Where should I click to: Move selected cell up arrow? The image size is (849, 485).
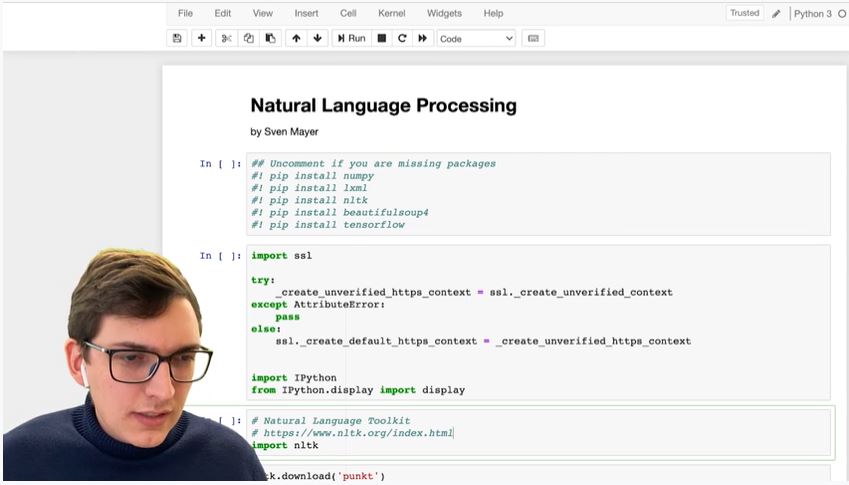tap(295, 38)
